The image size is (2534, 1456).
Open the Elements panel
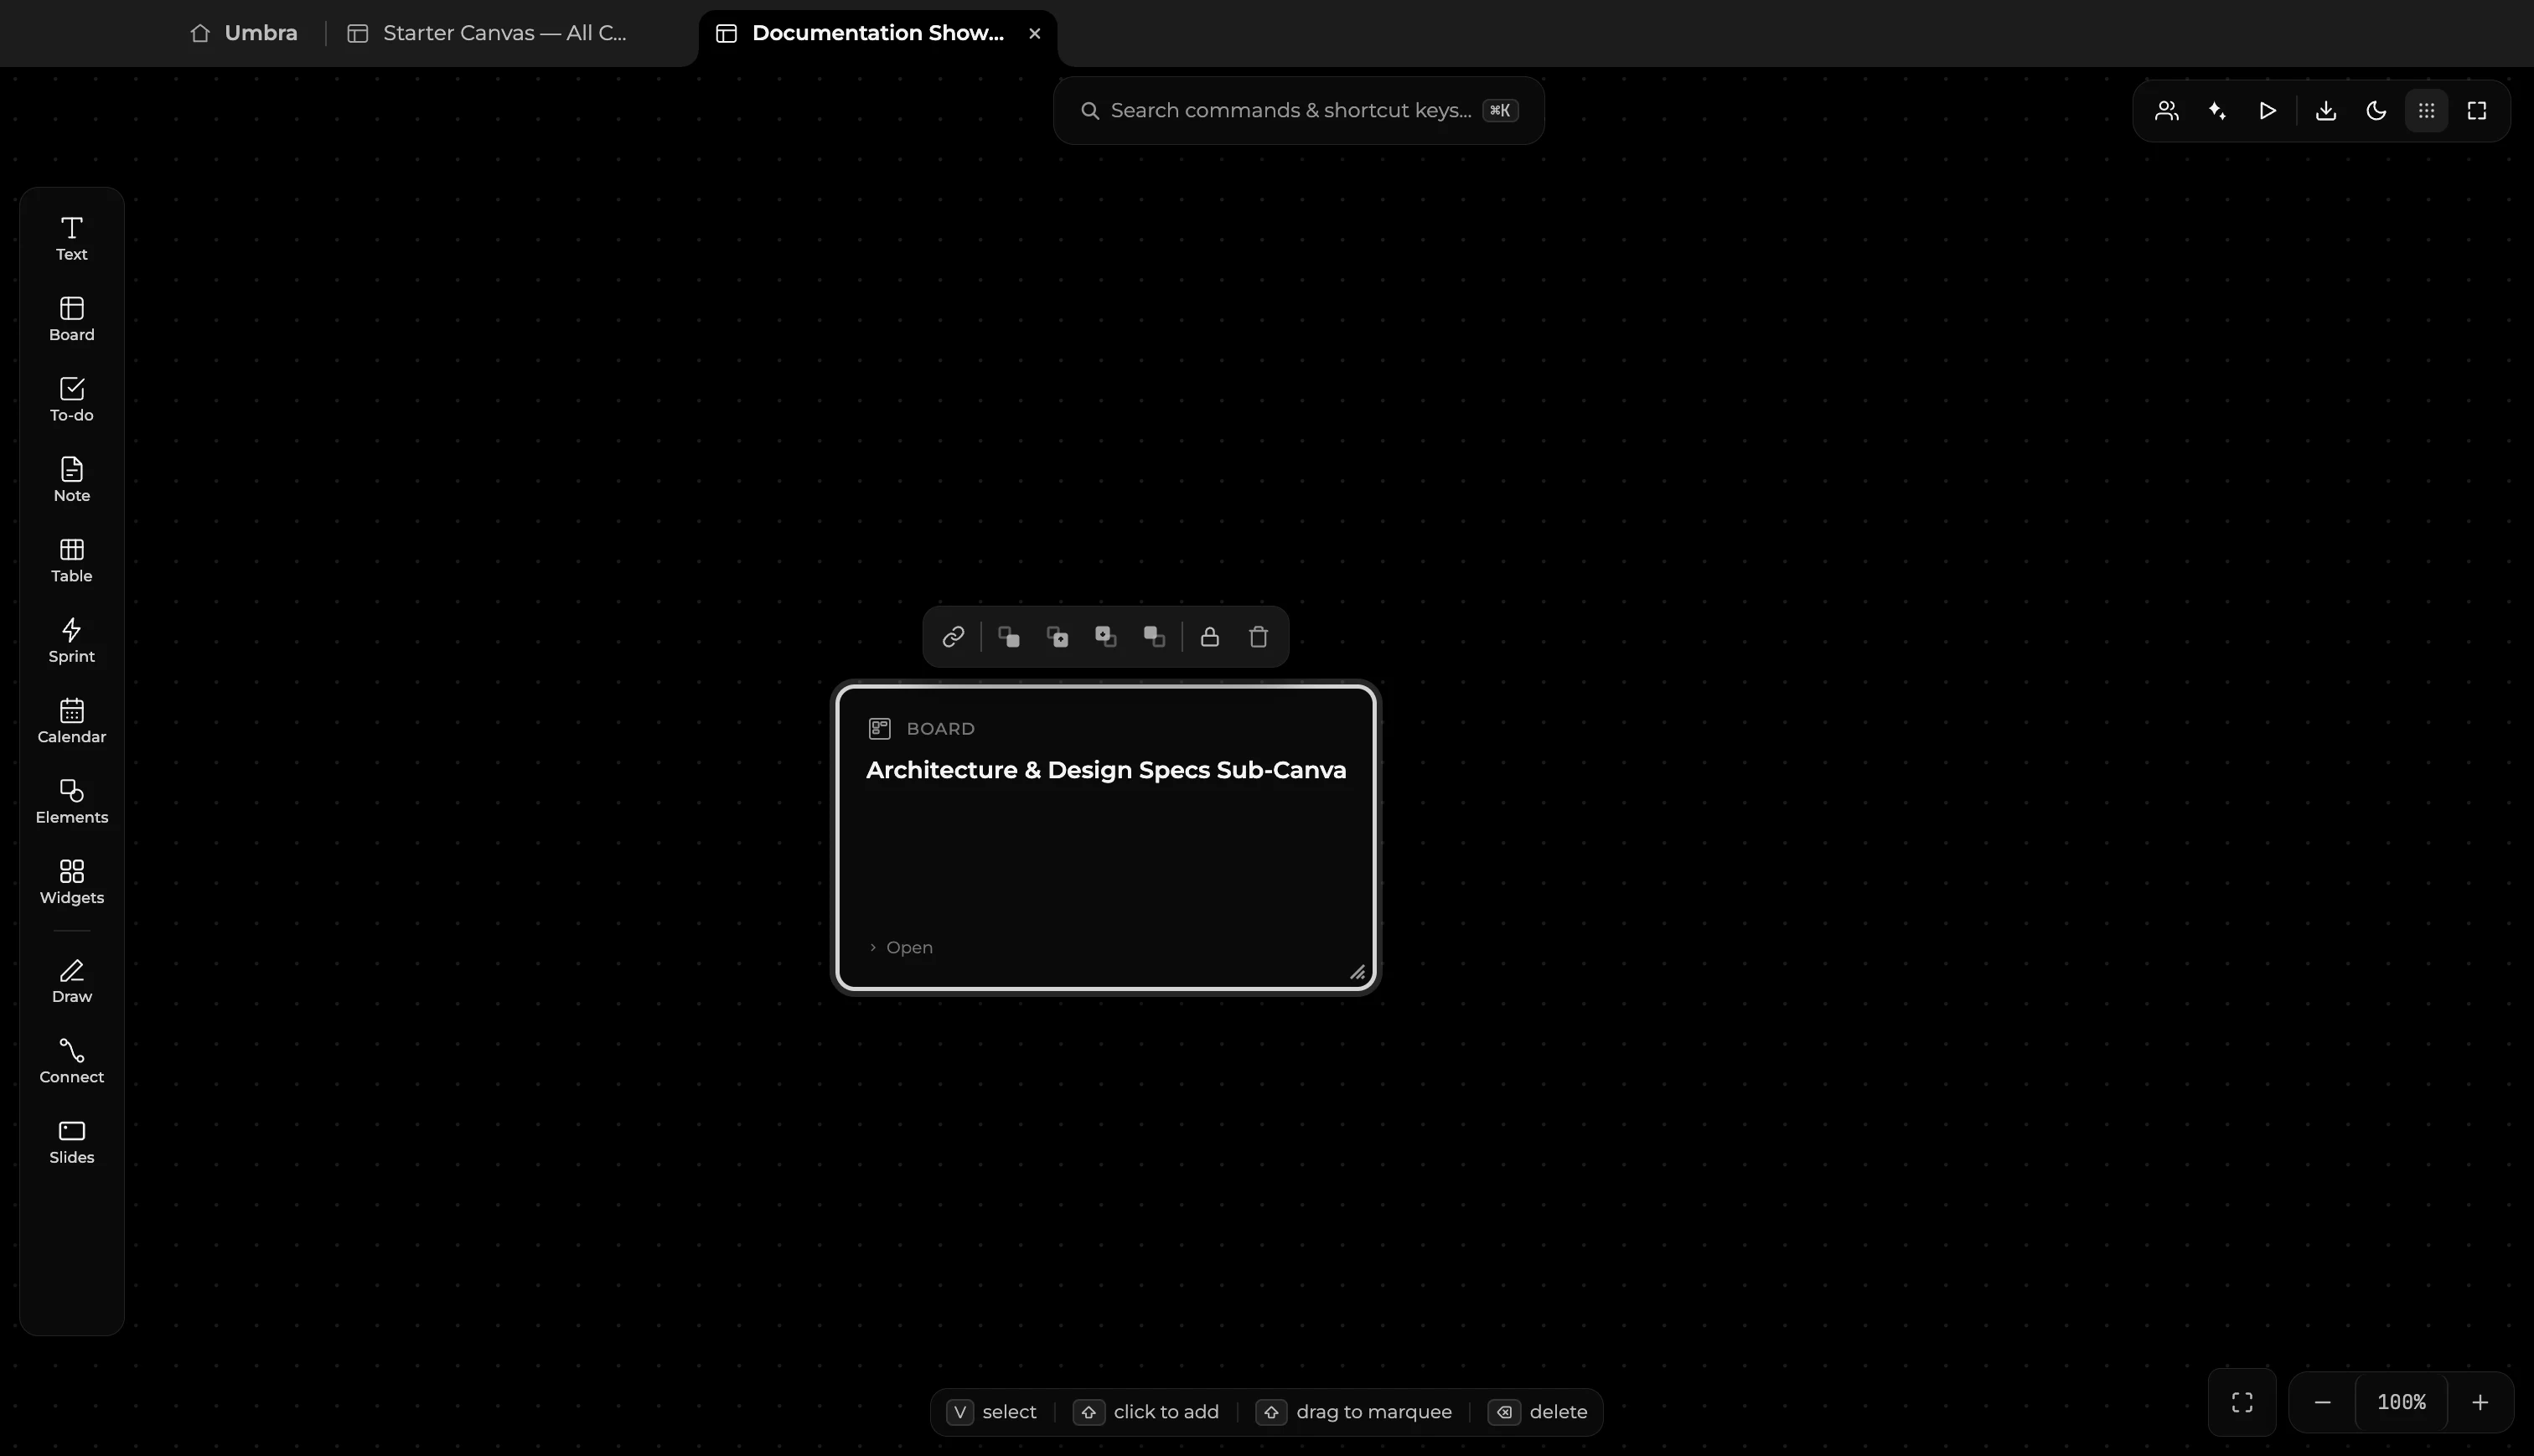point(71,802)
